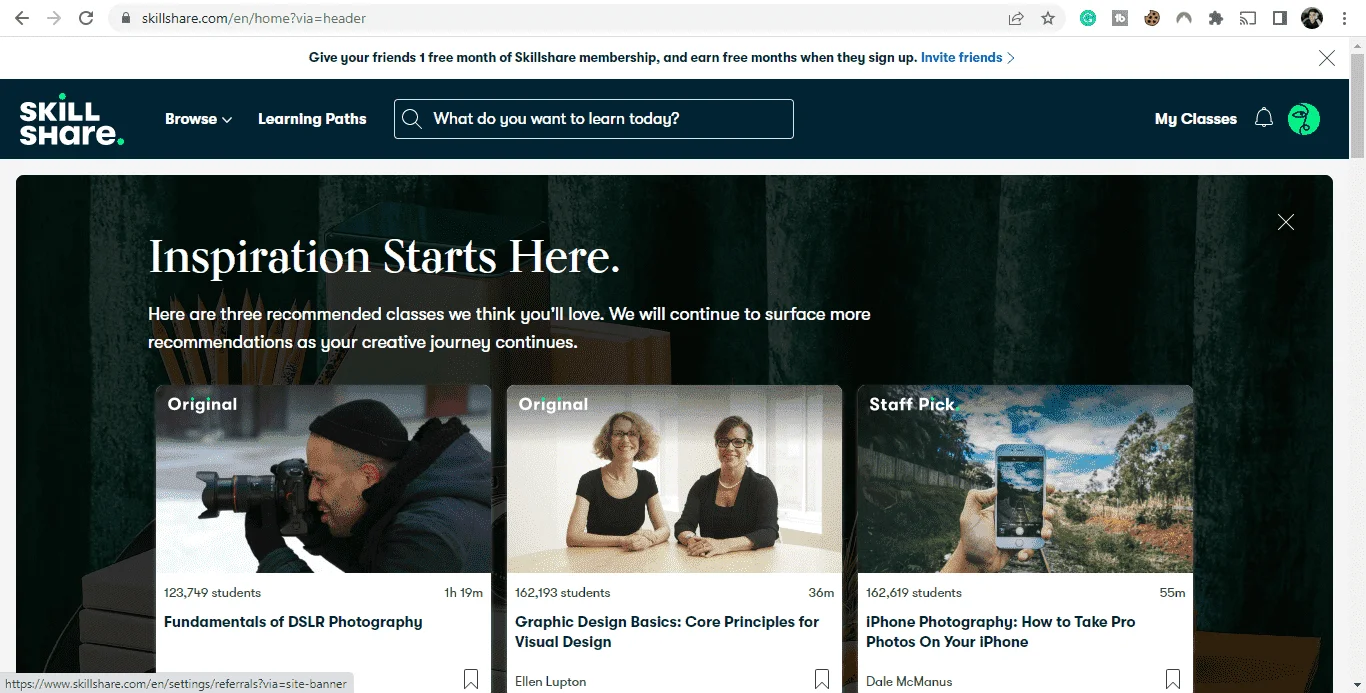The width and height of the screenshot is (1366, 693).
Task: Go forward in browser history
Action: [x=54, y=18]
